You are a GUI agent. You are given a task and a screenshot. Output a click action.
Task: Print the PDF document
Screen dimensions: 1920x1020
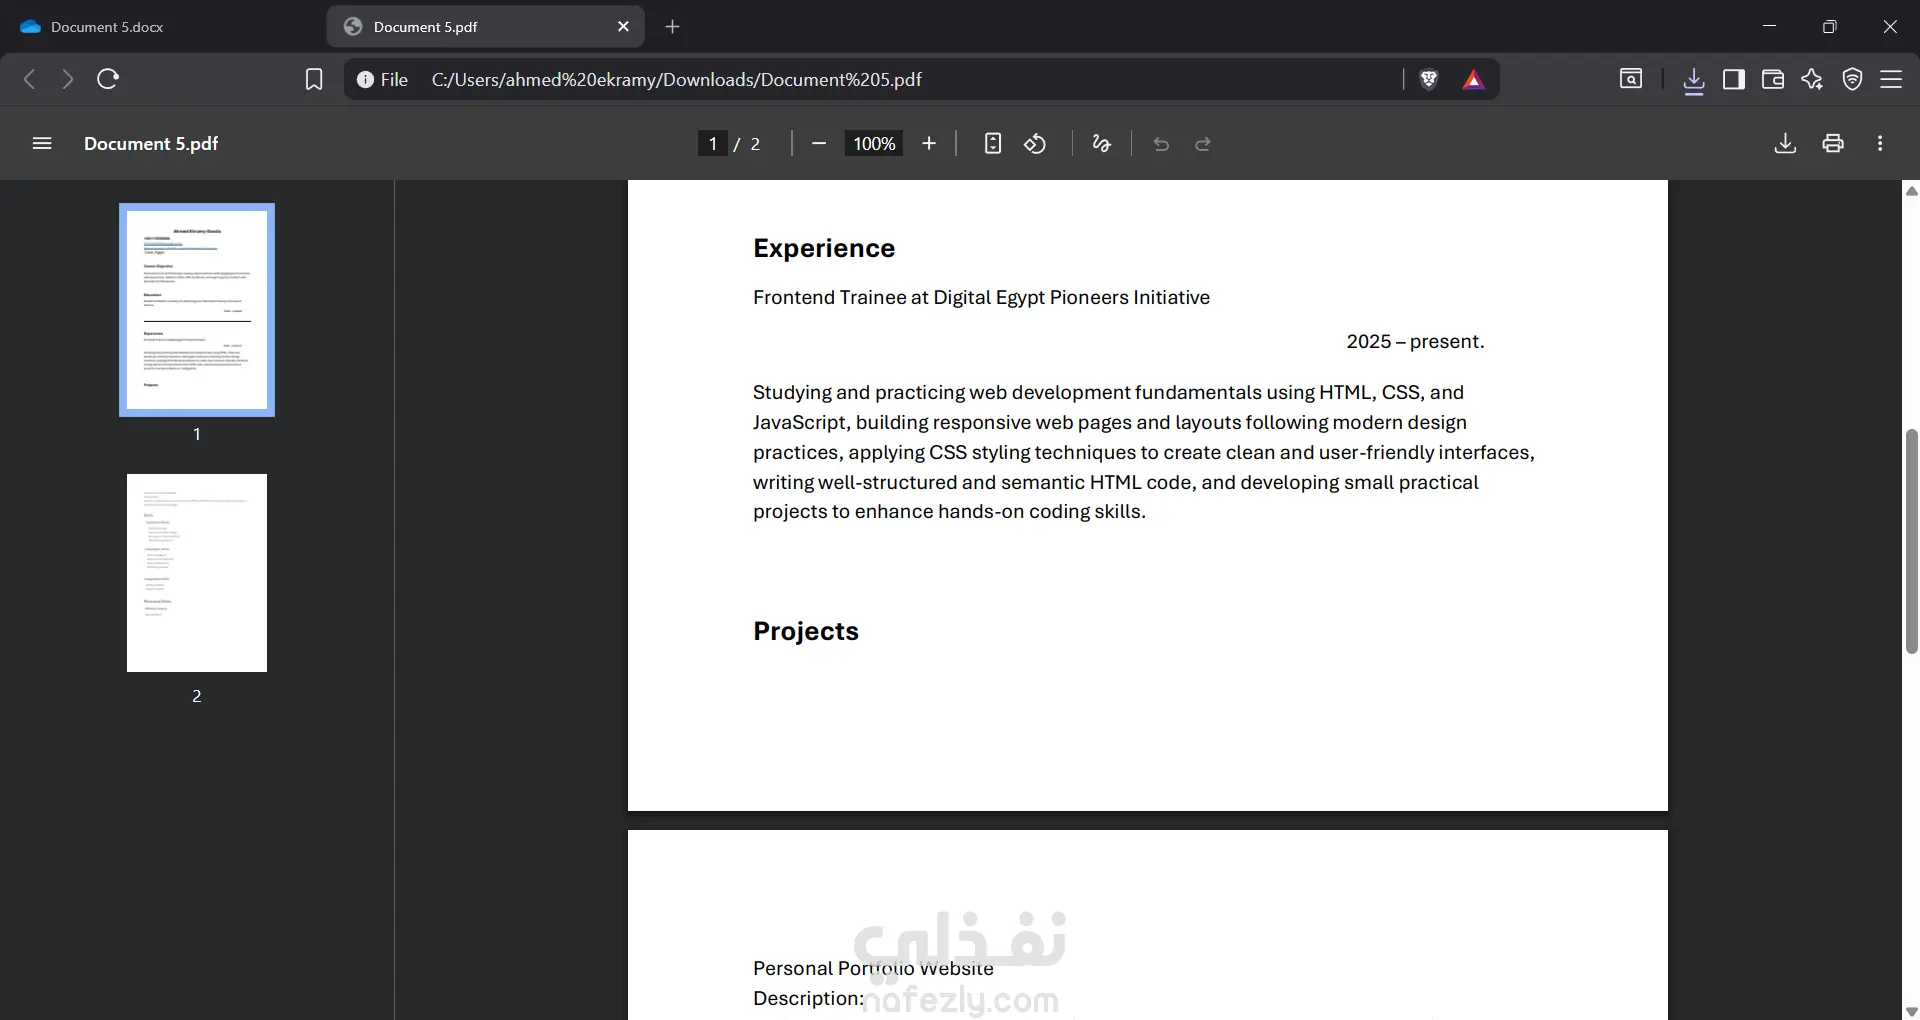[1833, 144]
